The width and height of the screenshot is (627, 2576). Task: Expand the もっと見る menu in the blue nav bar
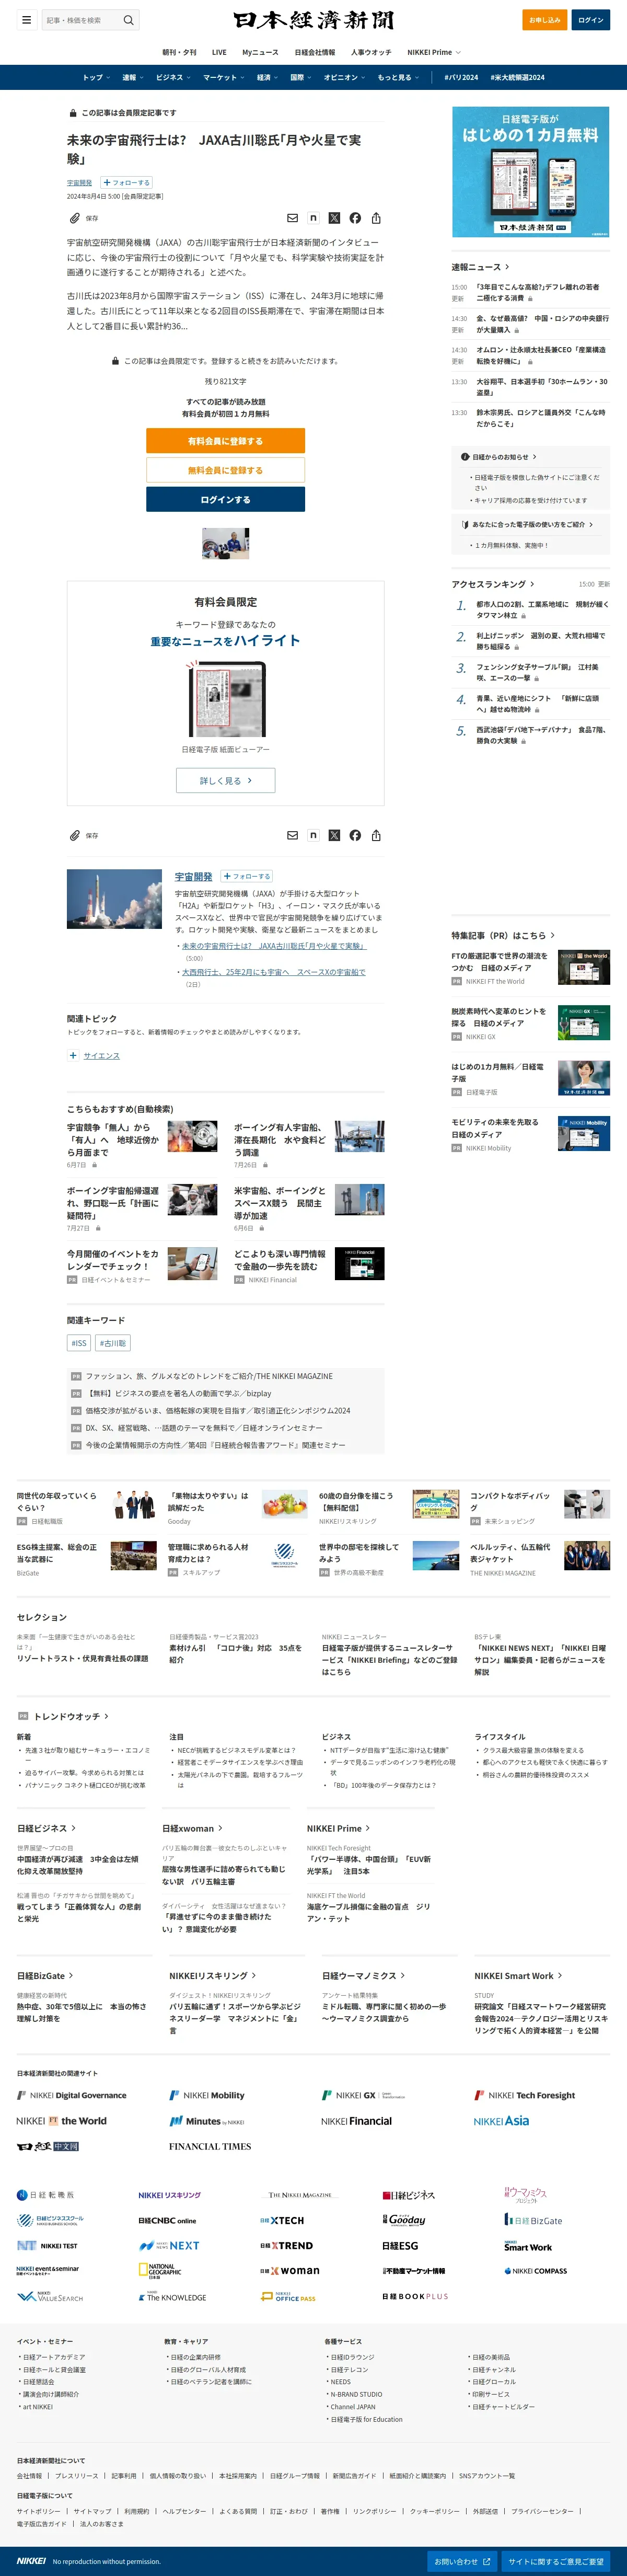(x=397, y=77)
